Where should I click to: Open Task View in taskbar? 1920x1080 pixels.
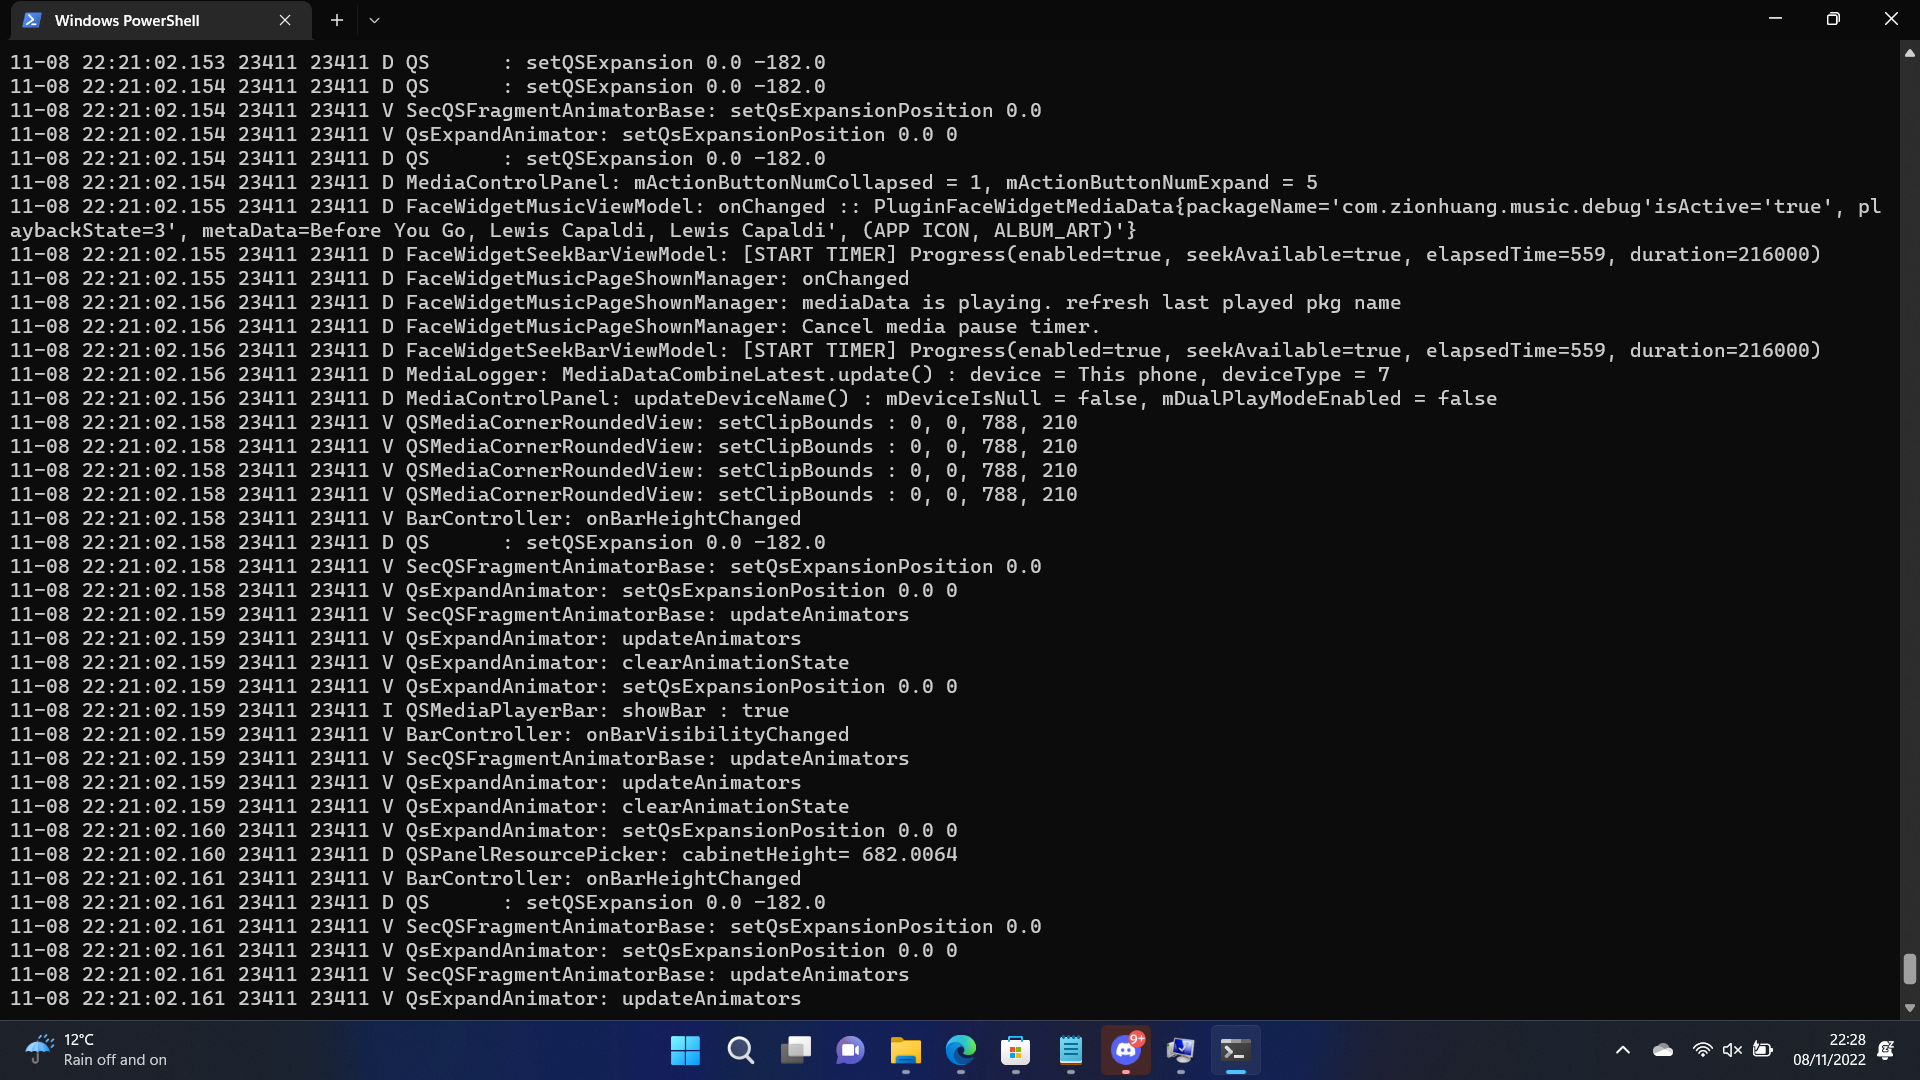(x=796, y=1050)
